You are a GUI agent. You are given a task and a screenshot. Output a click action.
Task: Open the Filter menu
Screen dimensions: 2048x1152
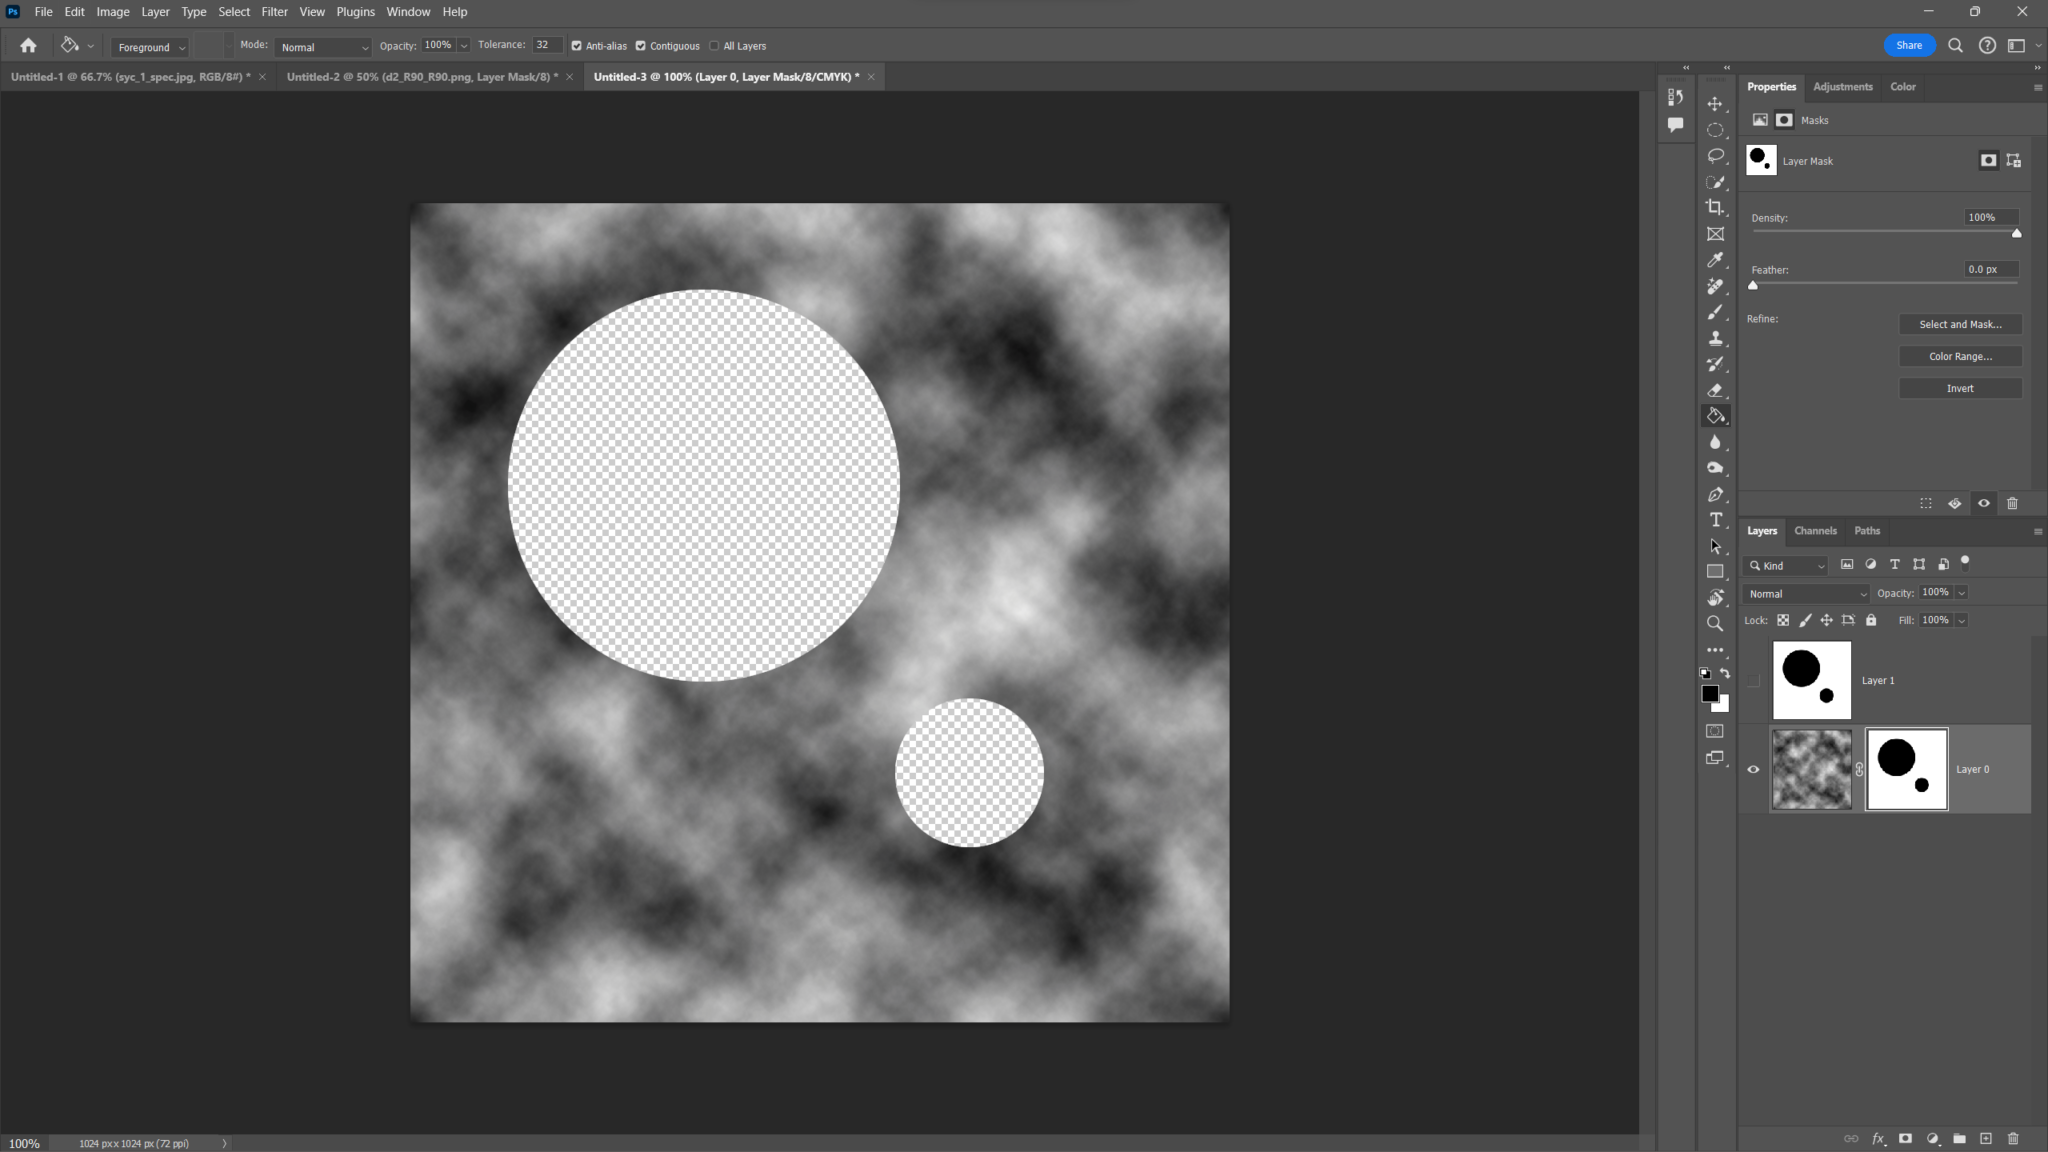274,11
